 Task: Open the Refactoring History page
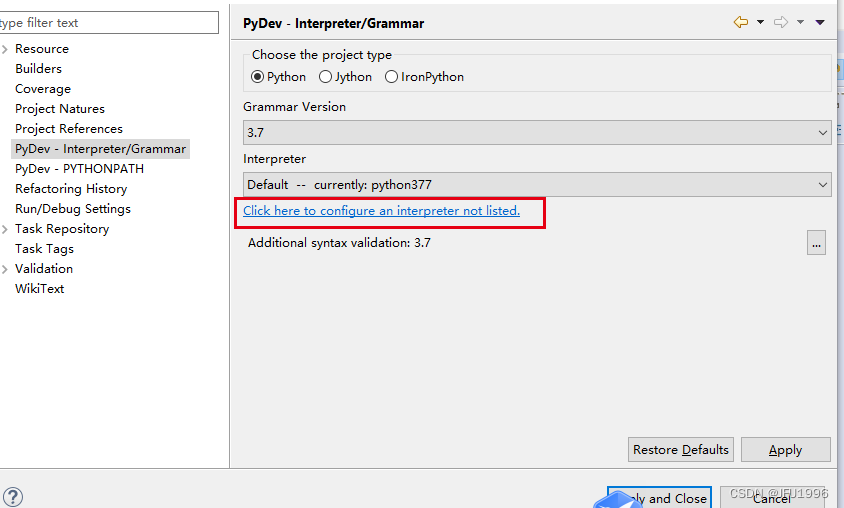tap(71, 189)
